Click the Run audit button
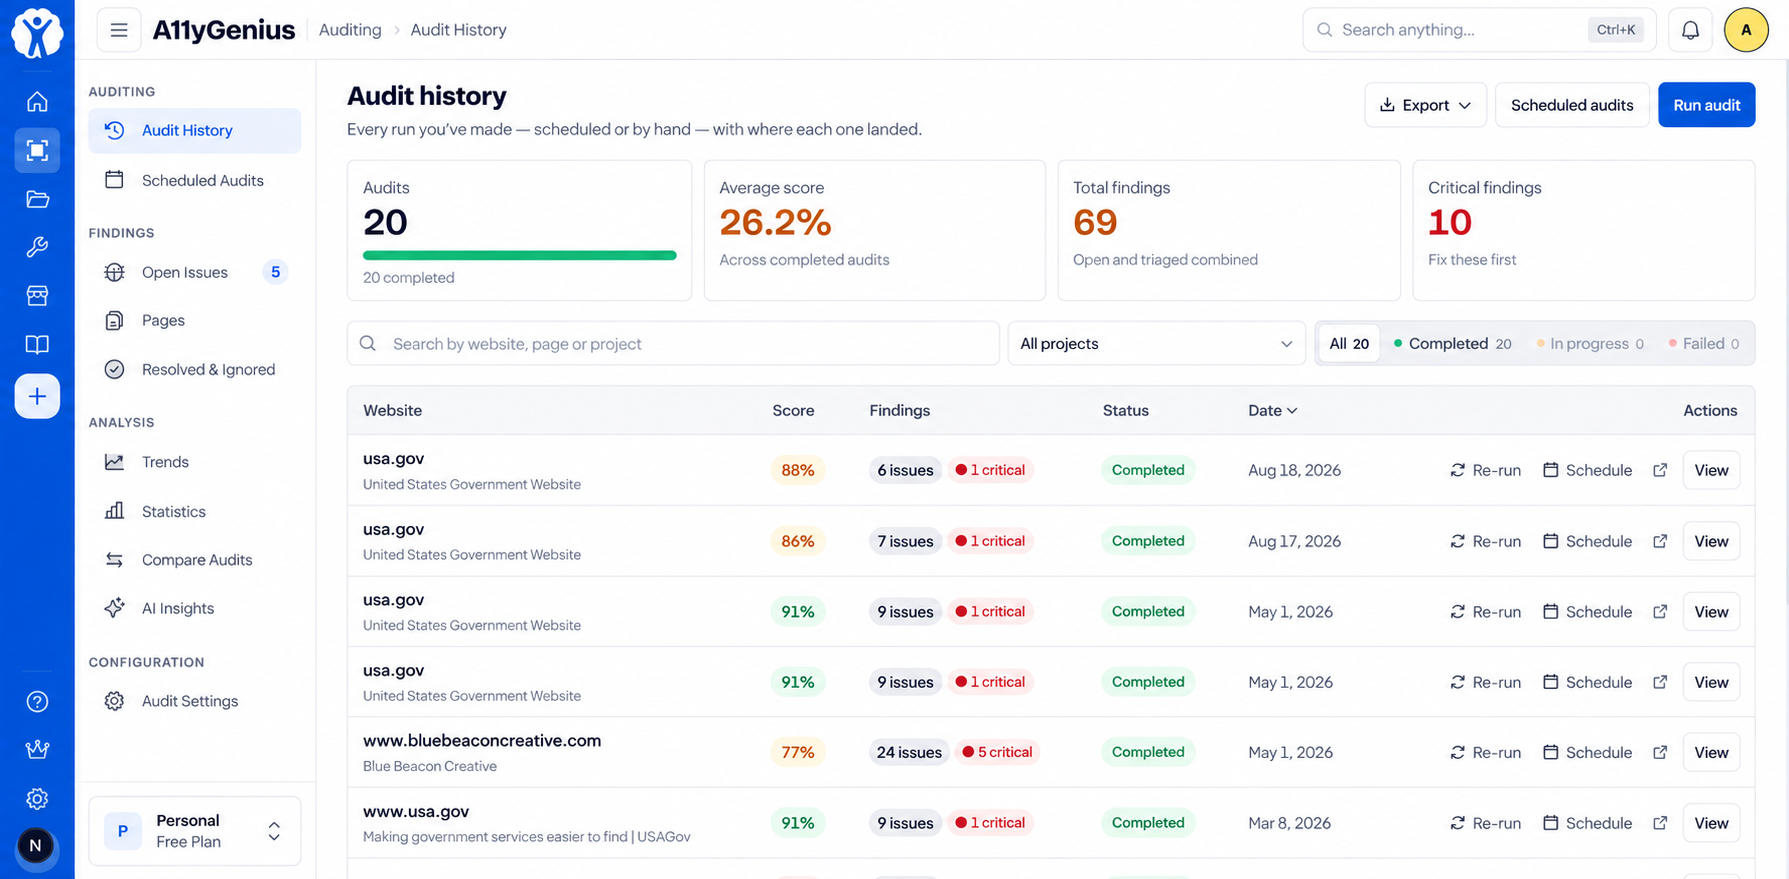Image resolution: width=1789 pixels, height=879 pixels. click(x=1706, y=105)
